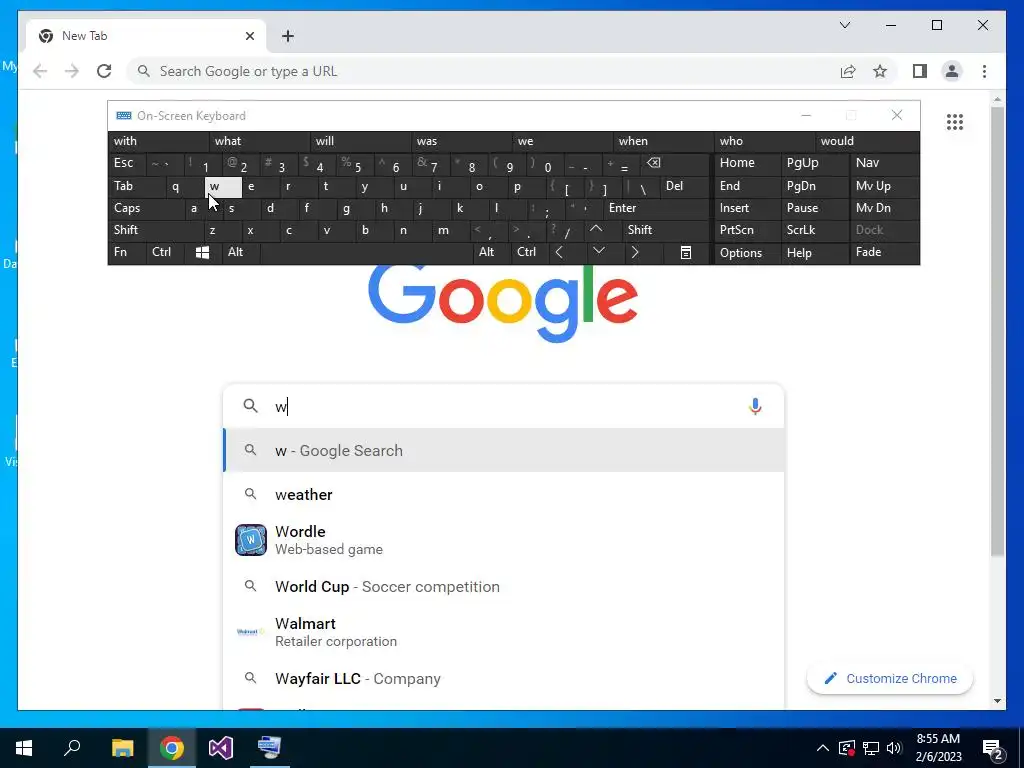Select the World Cup suggestion
The image size is (1024, 768).
click(x=504, y=586)
